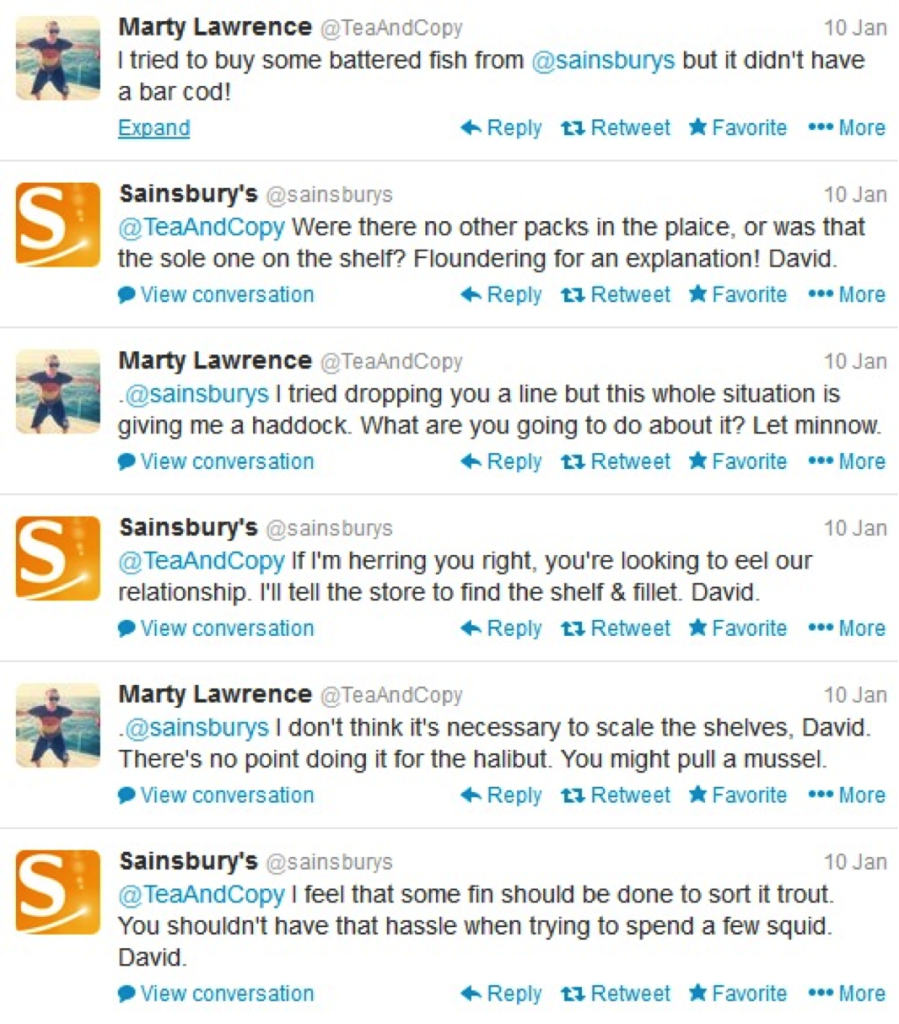Screen dimensions: 899x1024
Task: Retweet Marty's halibut and mussel tweet
Action: tap(616, 796)
